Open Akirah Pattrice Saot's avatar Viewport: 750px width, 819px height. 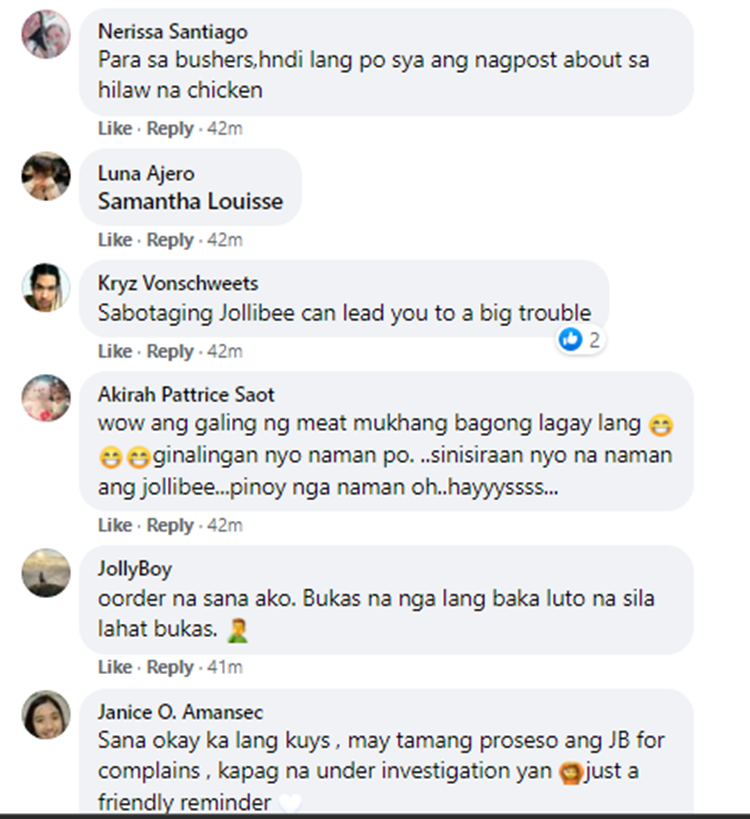(x=46, y=398)
